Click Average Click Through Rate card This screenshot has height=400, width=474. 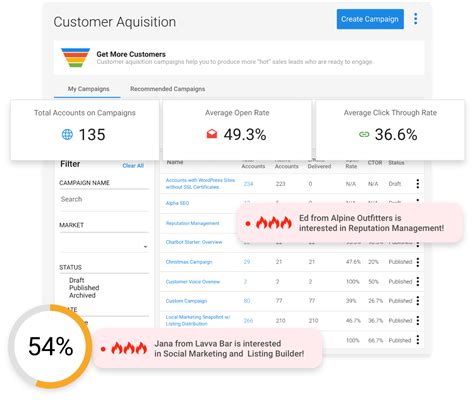coord(390,130)
